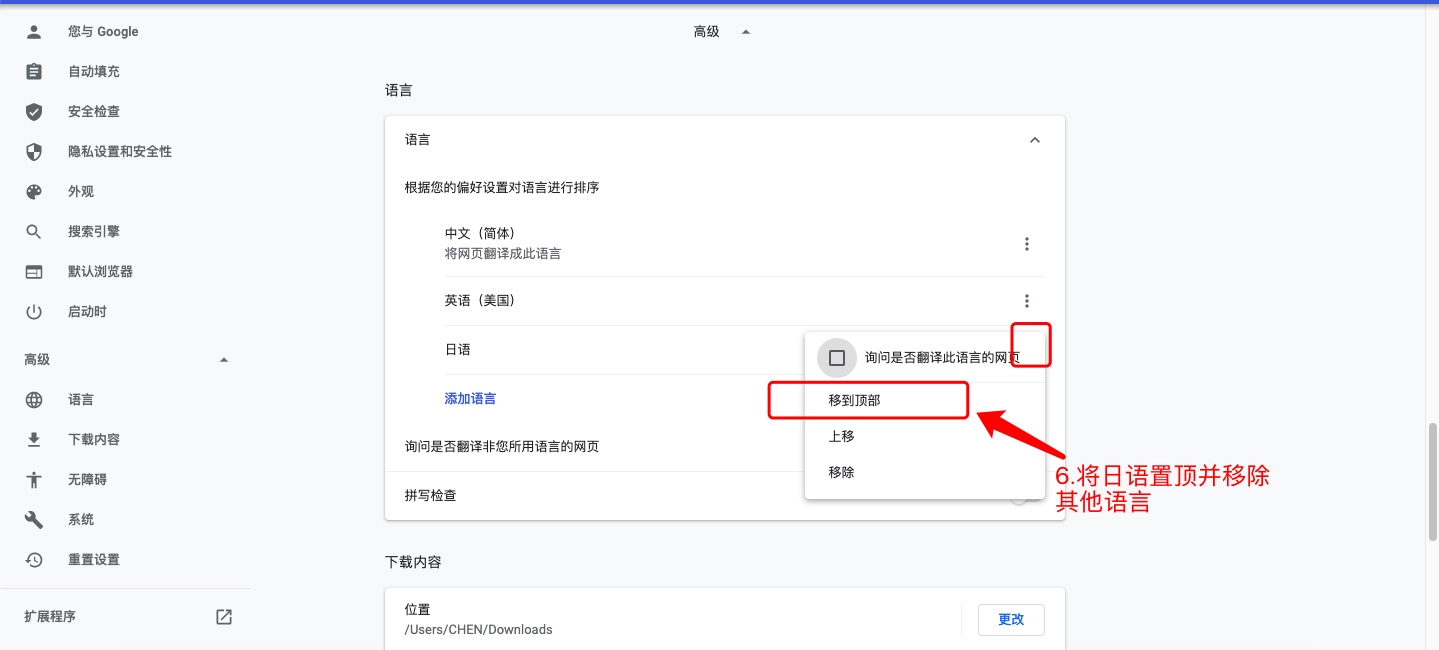Viewport: 1439px width, 650px height.
Task: Select the 外观 palette icon
Action: pyautogui.click(x=33, y=191)
